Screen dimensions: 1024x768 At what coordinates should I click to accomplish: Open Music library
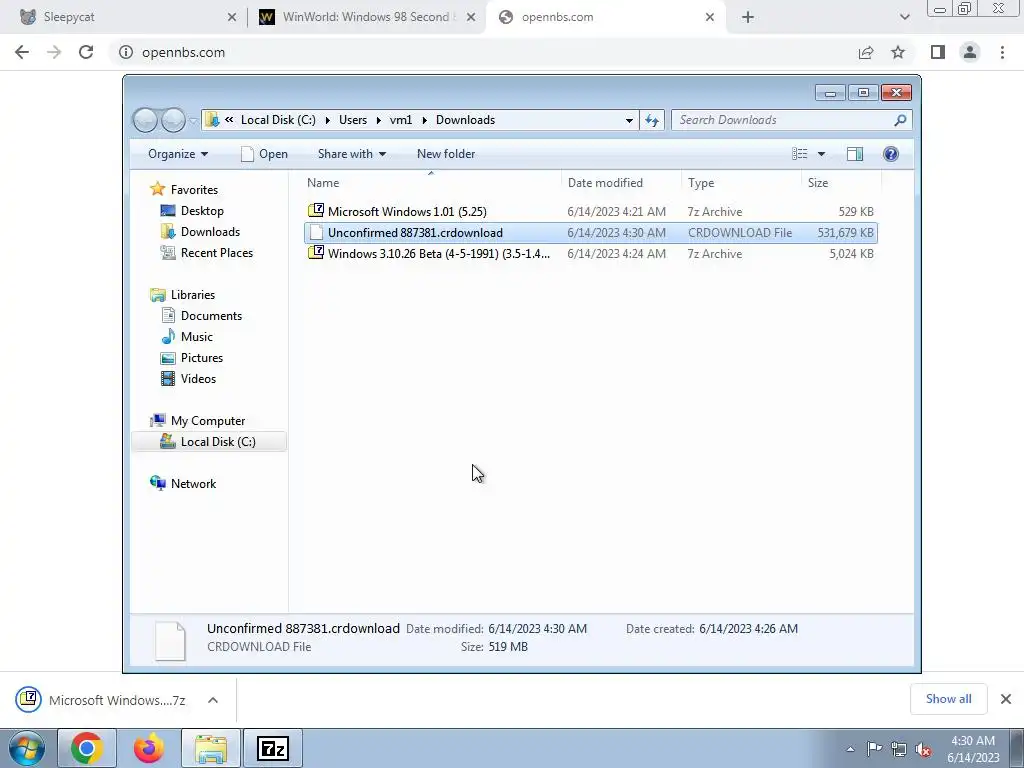click(x=187, y=336)
